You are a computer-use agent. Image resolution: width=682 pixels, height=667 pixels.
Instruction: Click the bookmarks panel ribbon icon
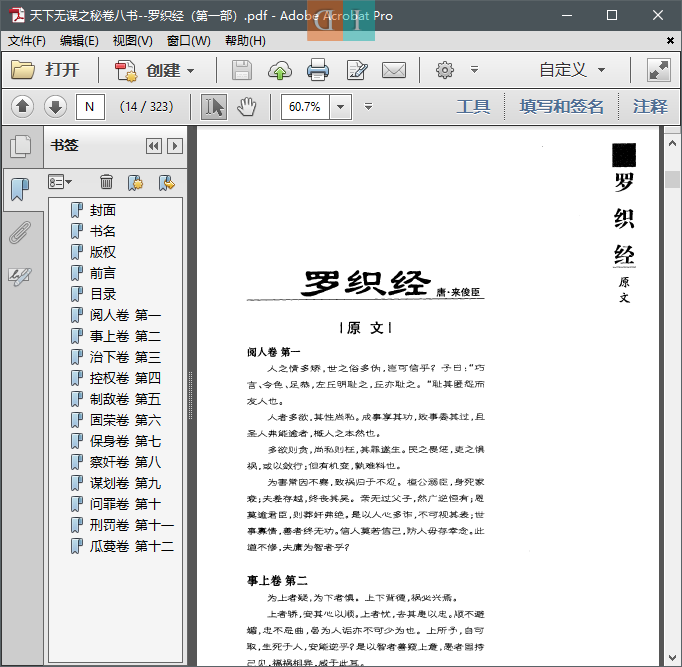tap(20, 189)
